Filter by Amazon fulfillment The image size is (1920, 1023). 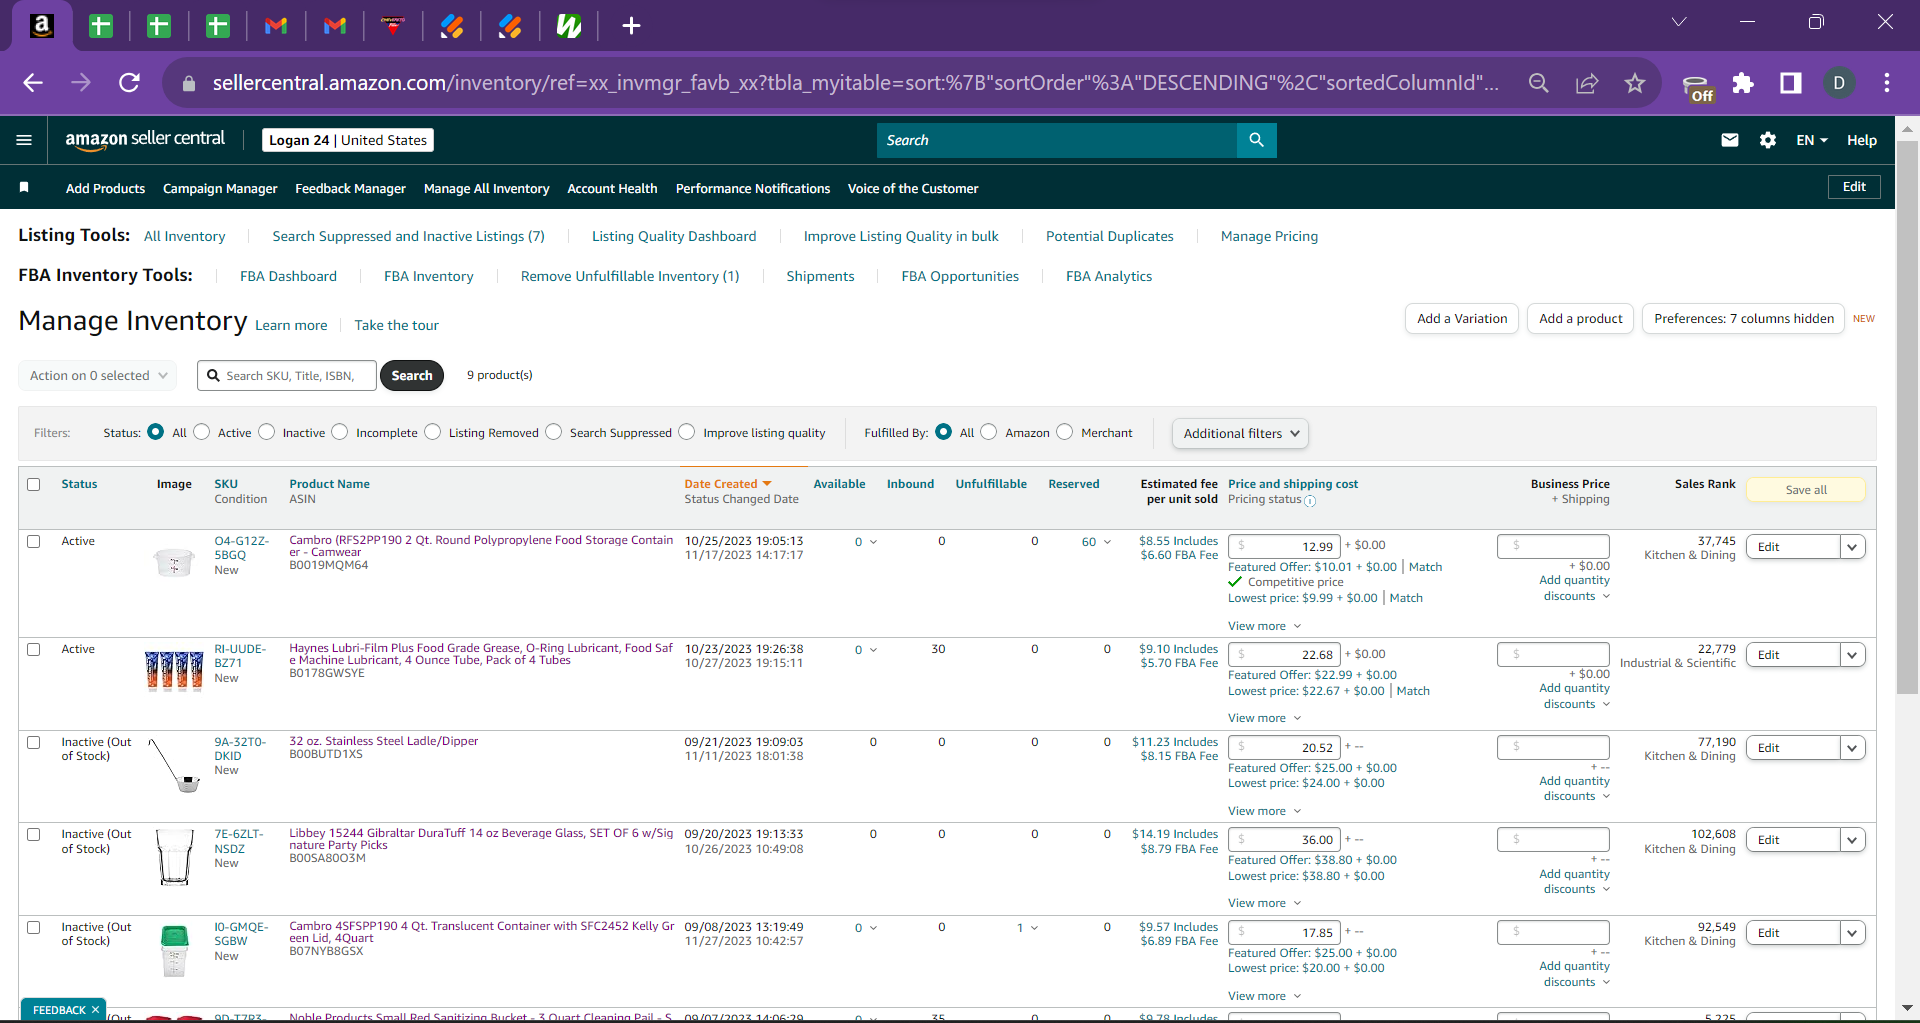coord(989,432)
